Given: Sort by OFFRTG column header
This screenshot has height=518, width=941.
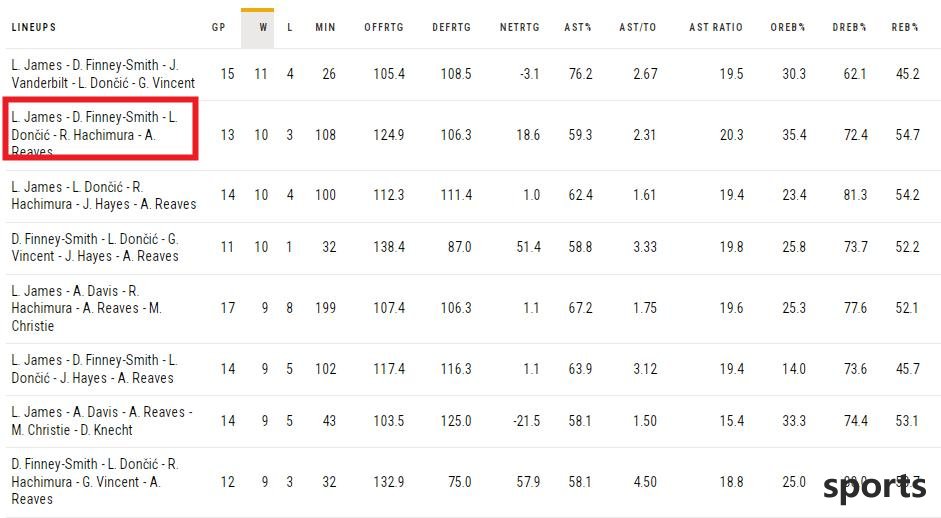Looking at the screenshot, I should 384,28.
